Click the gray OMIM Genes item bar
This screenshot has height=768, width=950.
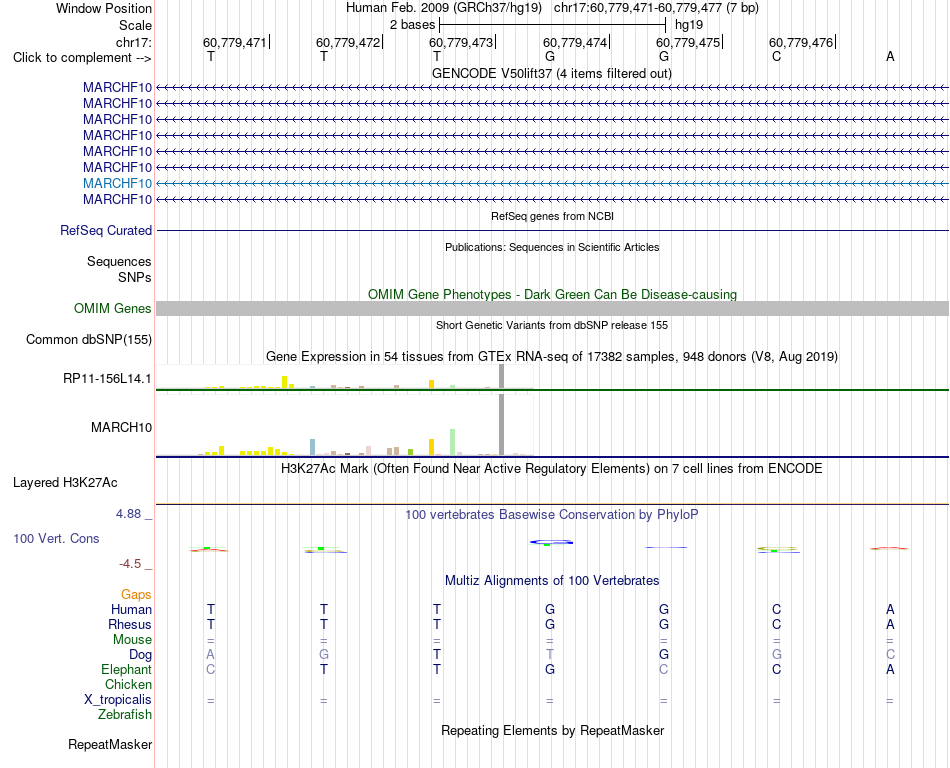pyautogui.click(x=552, y=308)
